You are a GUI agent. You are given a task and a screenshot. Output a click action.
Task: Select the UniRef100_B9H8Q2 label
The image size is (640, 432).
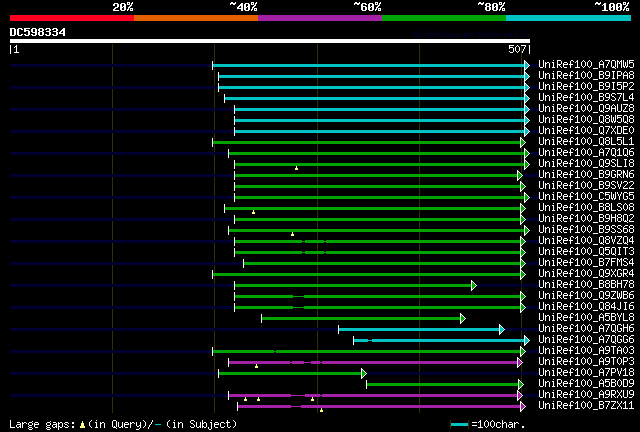pyautogui.click(x=586, y=218)
